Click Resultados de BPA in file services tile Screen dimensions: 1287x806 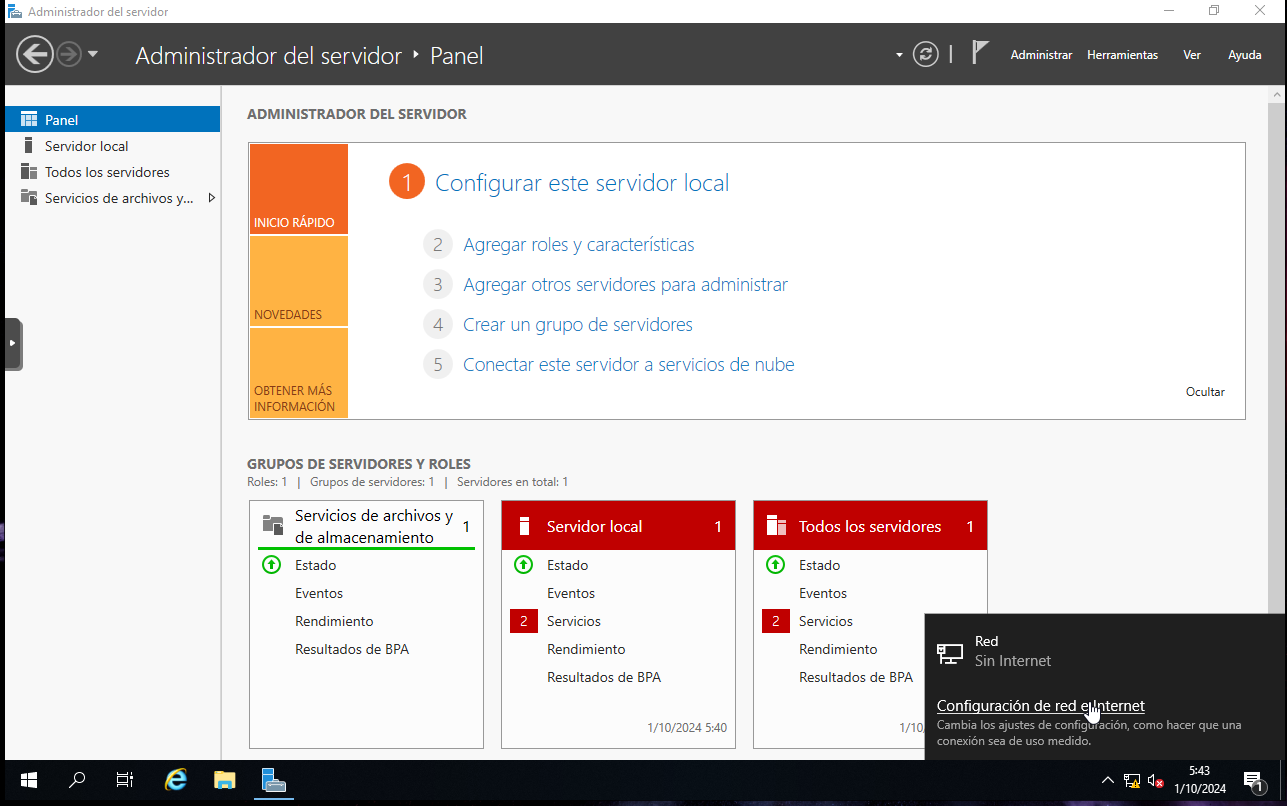(x=352, y=649)
